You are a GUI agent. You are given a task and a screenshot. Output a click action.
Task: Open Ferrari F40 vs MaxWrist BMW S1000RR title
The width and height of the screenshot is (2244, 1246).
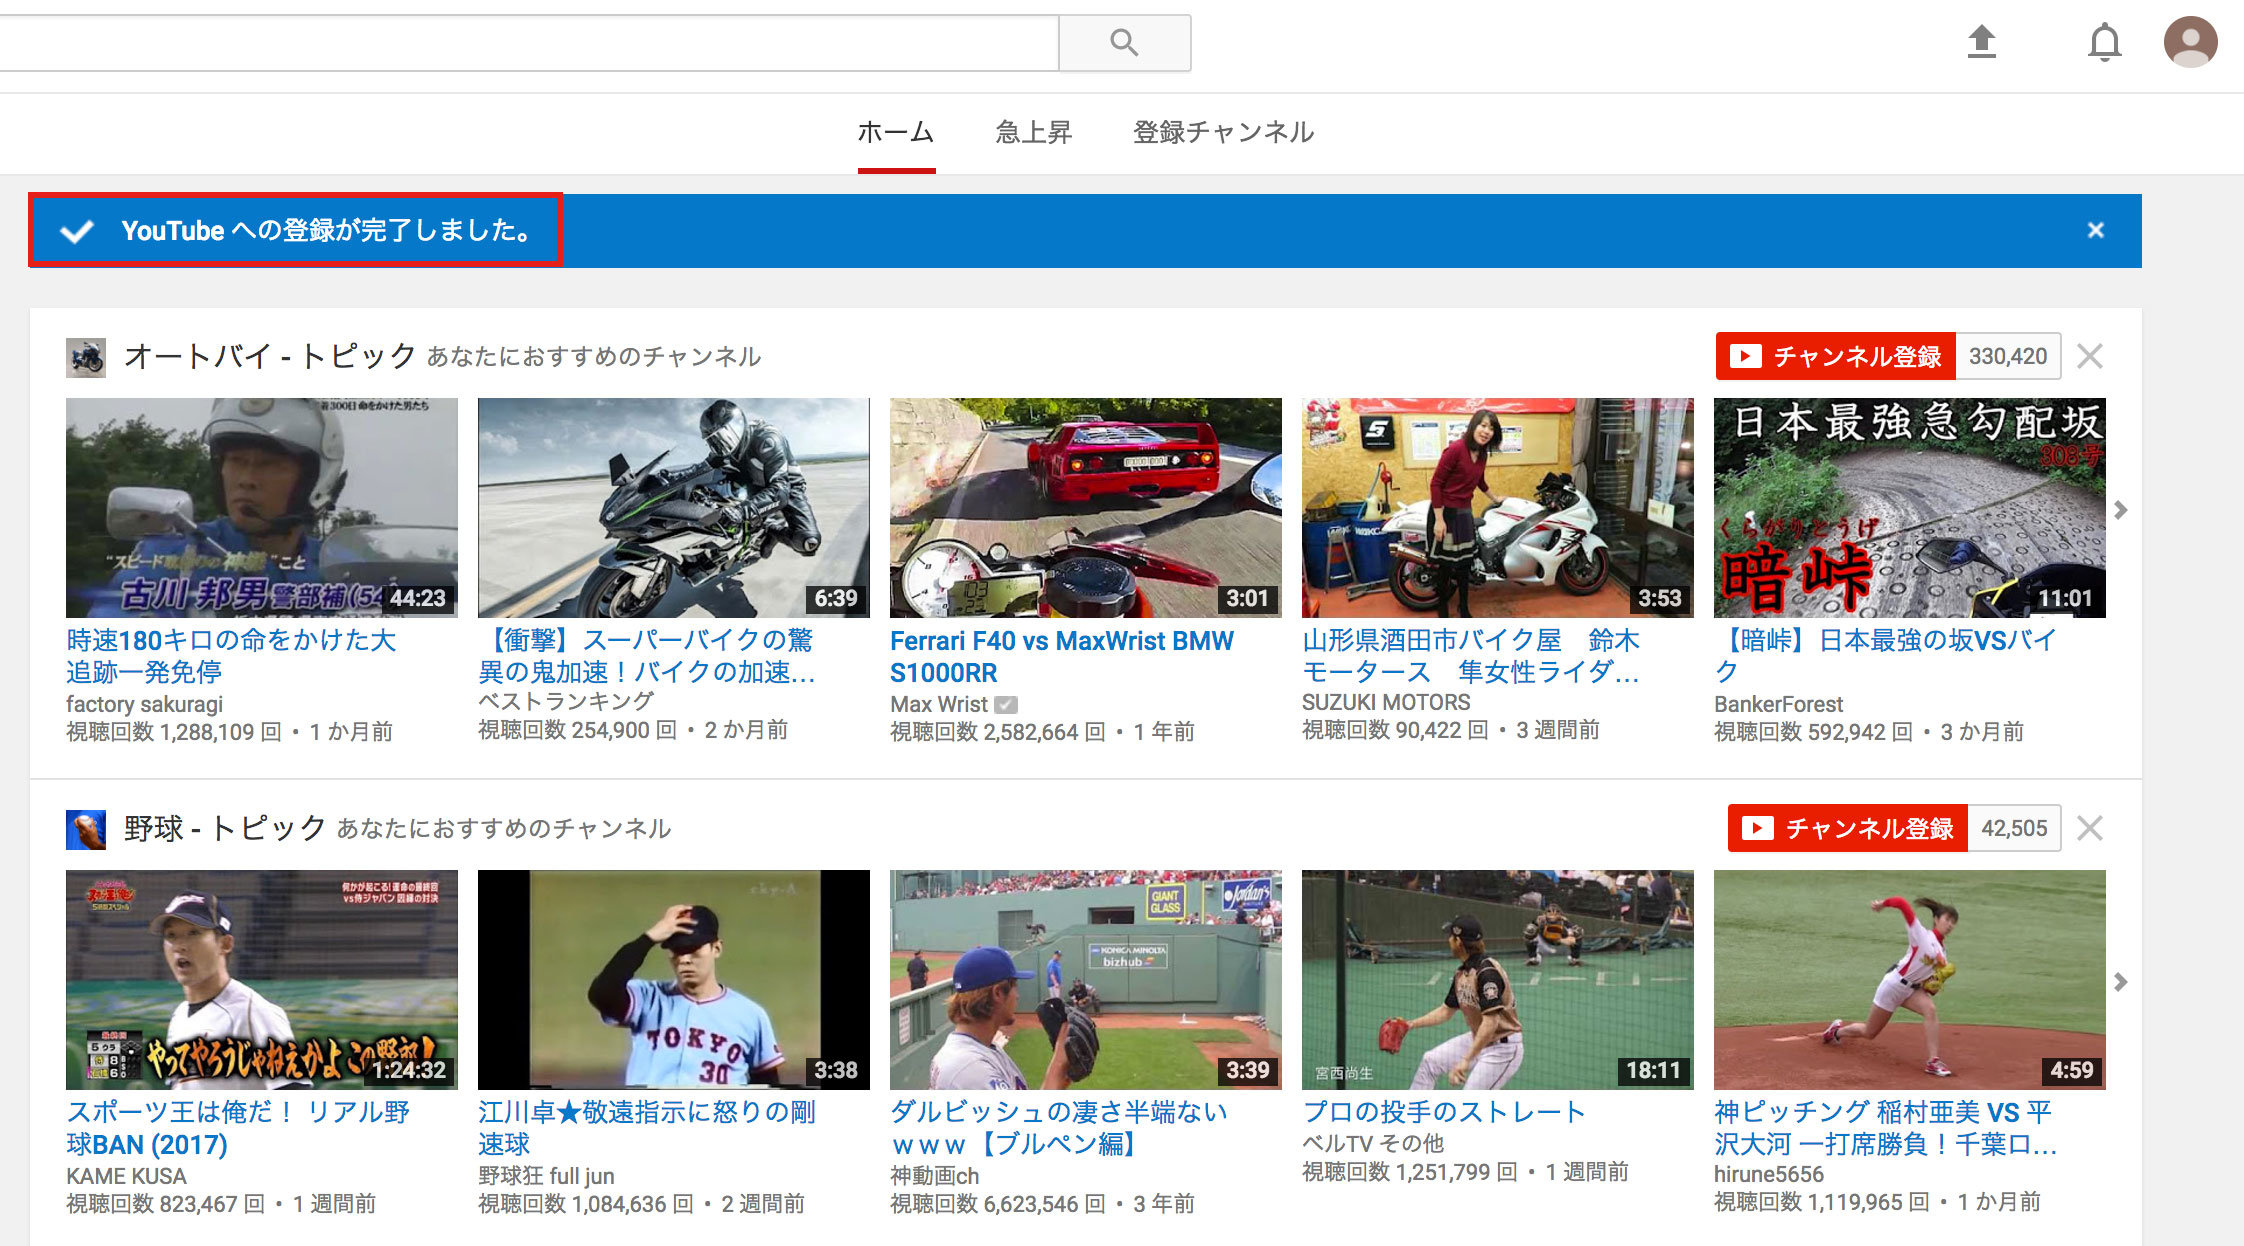[1062, 656]
